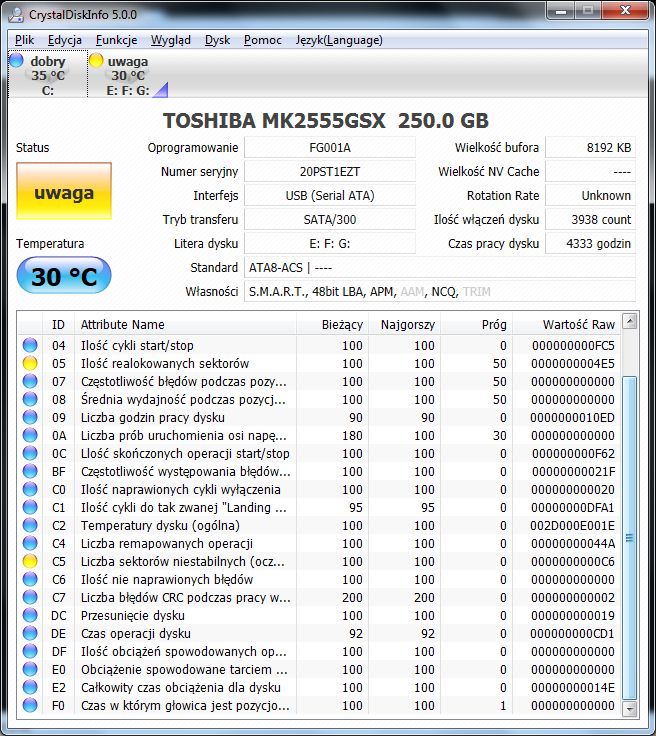Click the transfer mode field SATA/300

[x=330, y=220]
